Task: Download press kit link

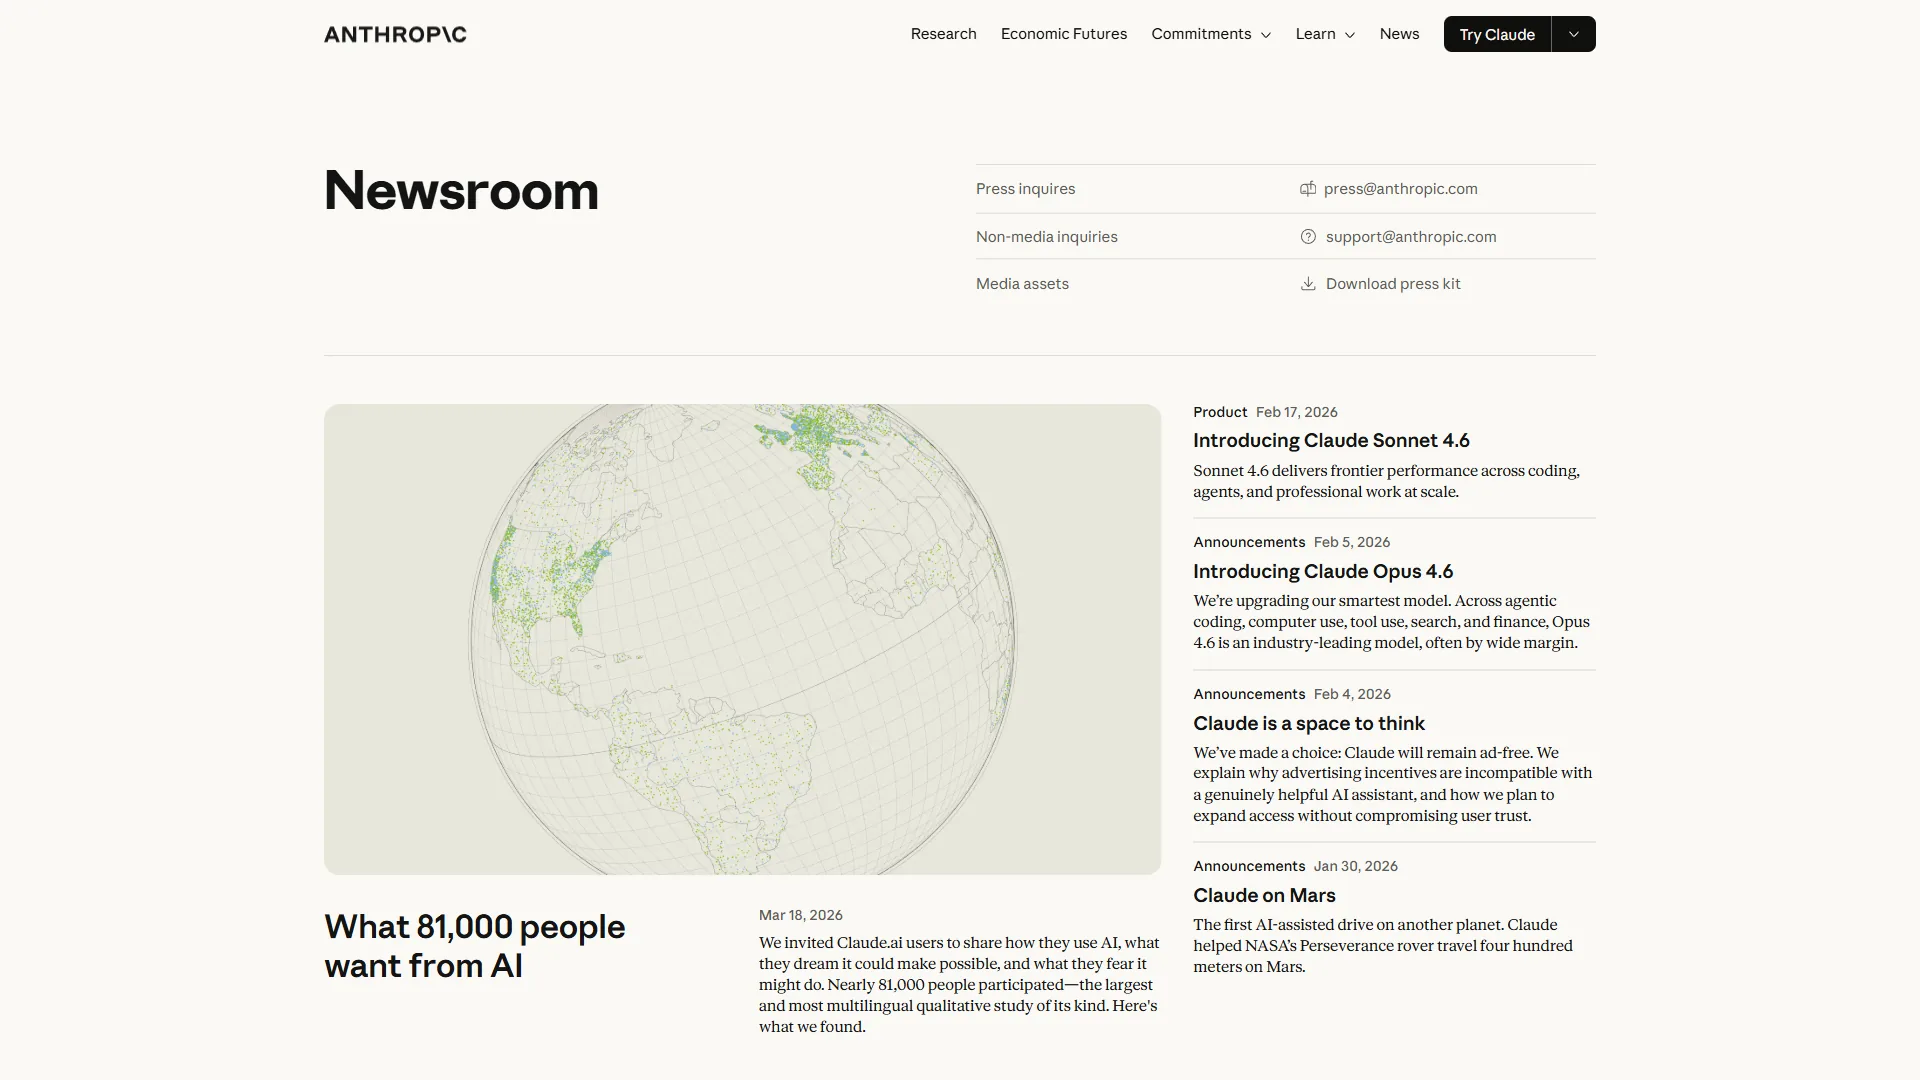Action: 1393,284
